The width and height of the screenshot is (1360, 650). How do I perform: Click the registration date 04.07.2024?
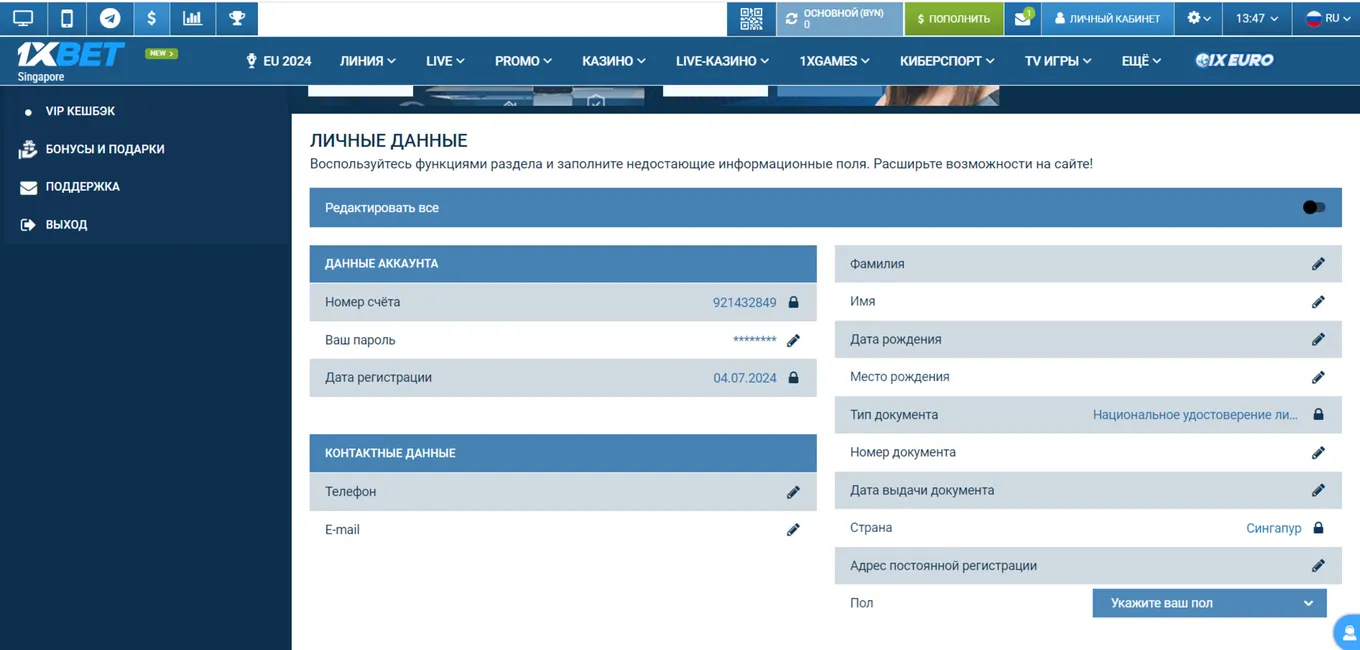pyautogui.click(x=744, y=378)
